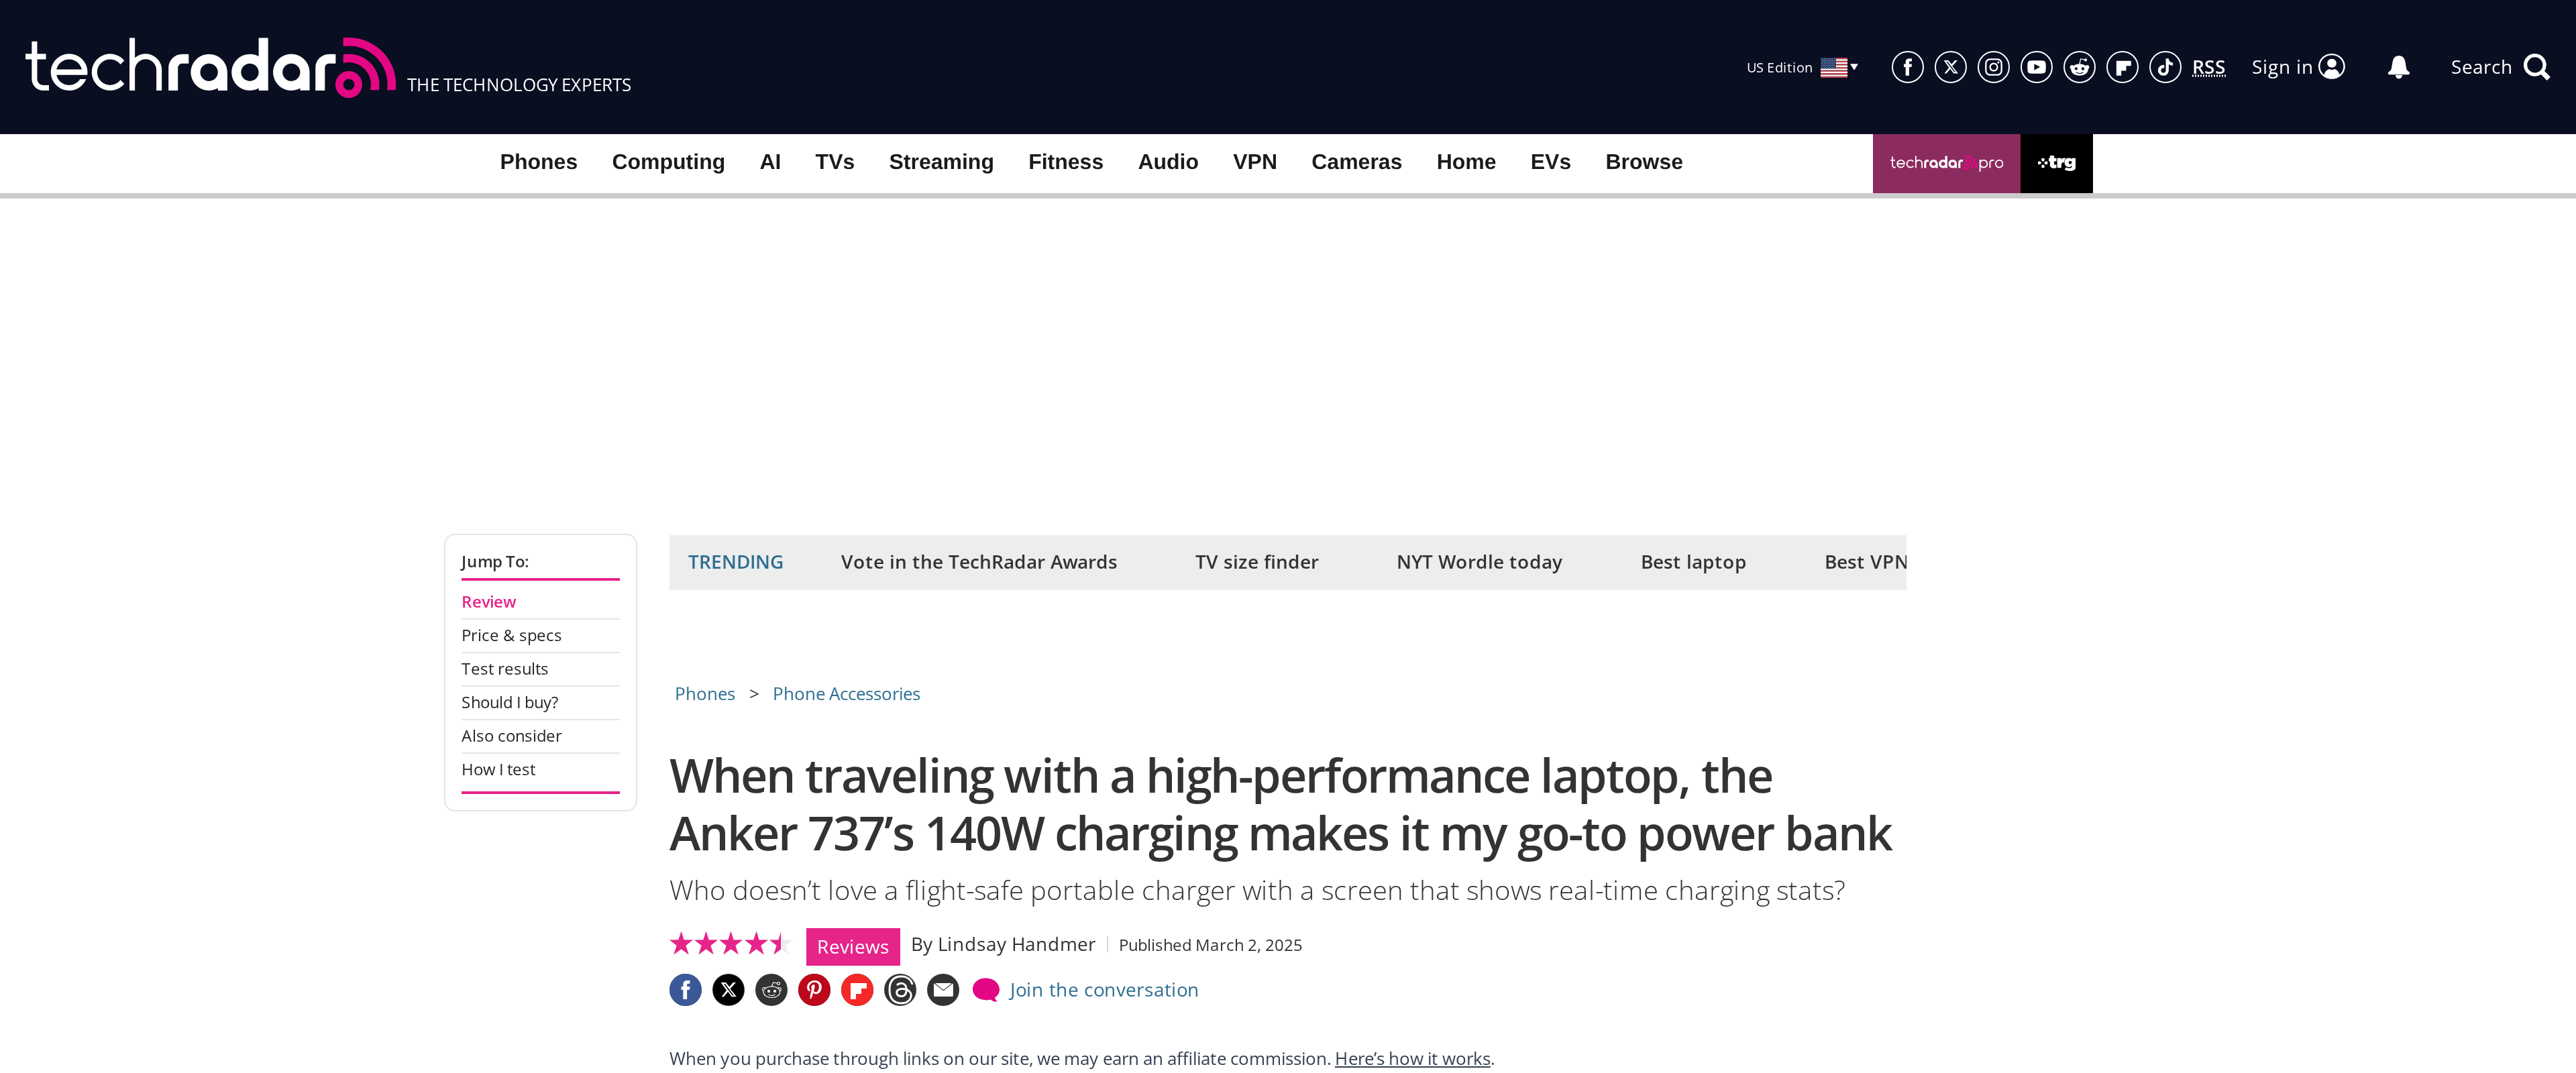This screenshot has width=2576, height=1073.
Task: Open author Lindsay Handmer's profile
Action: [1016, 945]
